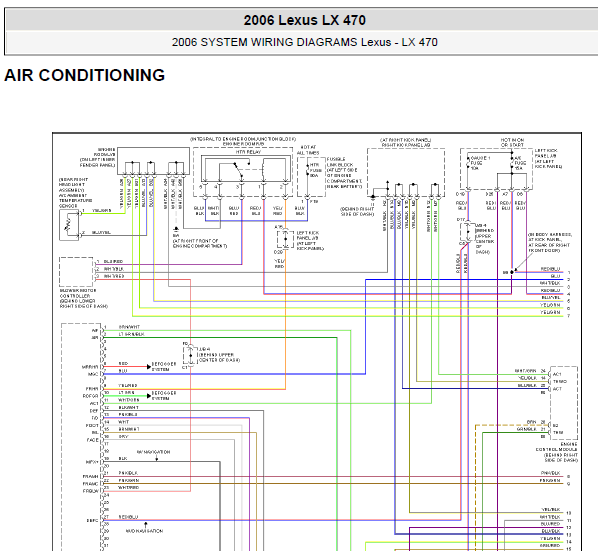This screenshot has height=551, width=598.
Task: Select the 'GAUGE 1 FUSE 10A' label
Action: click(480, 163)
